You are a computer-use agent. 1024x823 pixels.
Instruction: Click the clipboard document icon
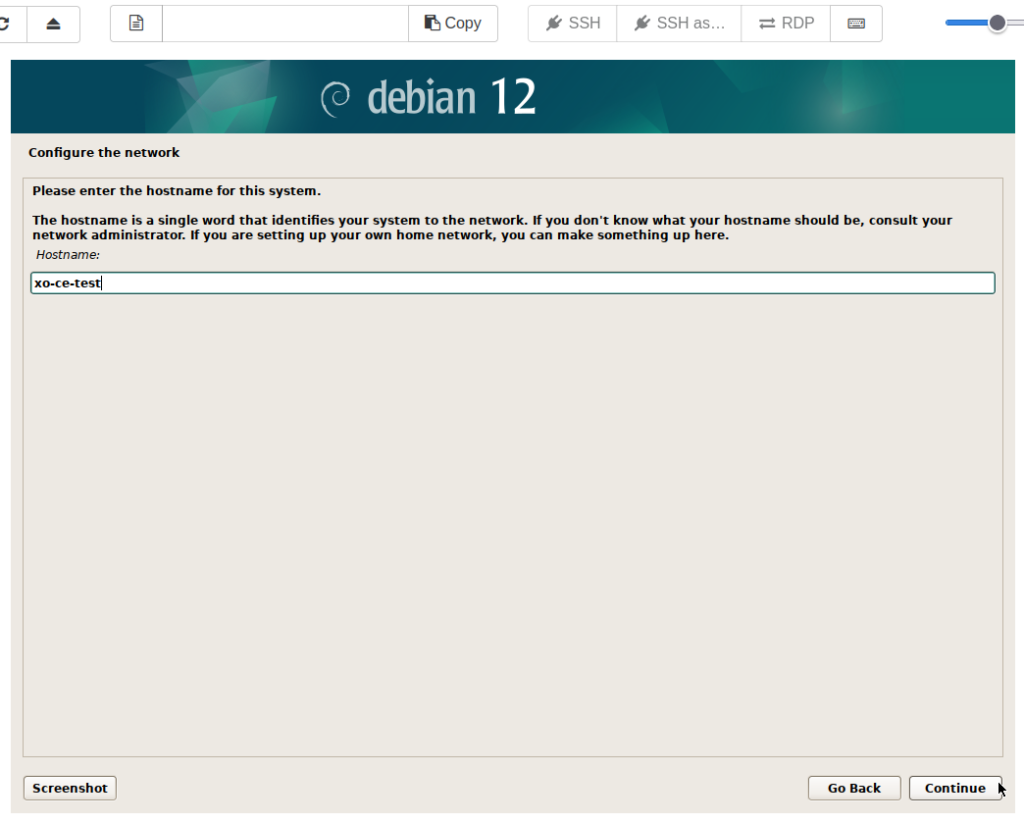pos(136,23)
